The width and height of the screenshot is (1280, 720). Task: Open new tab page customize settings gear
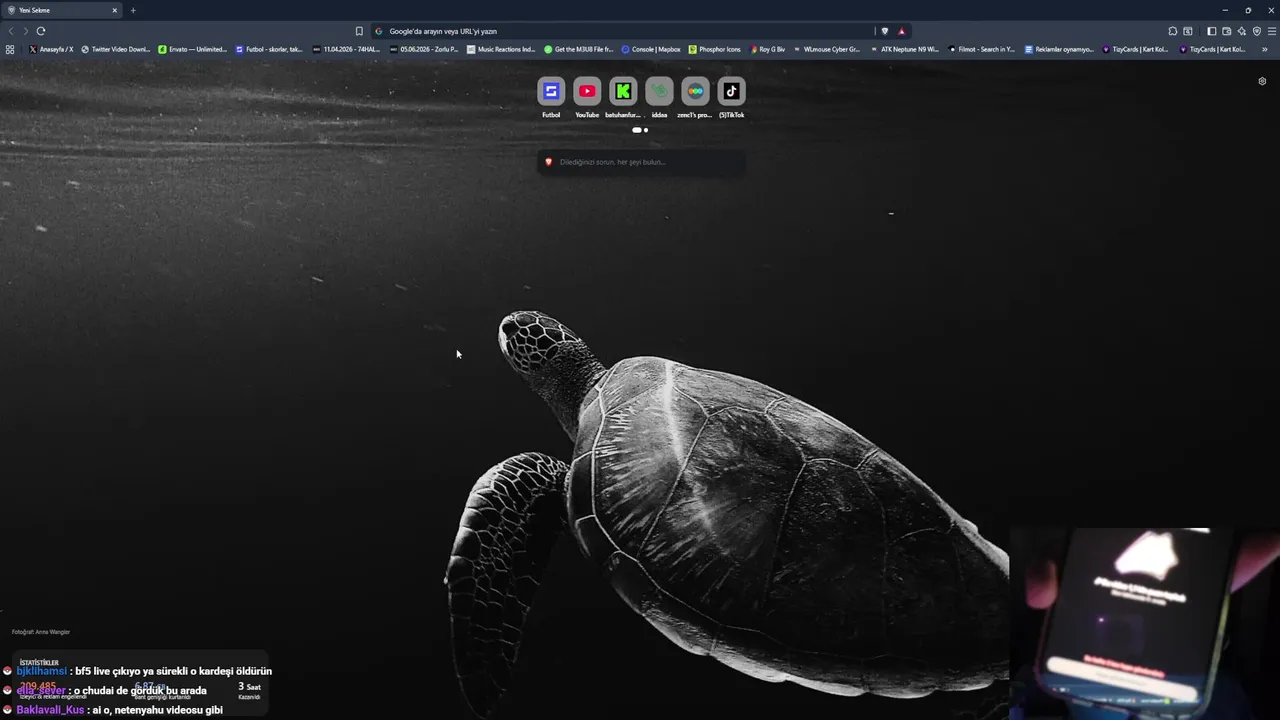(1262, 81)
